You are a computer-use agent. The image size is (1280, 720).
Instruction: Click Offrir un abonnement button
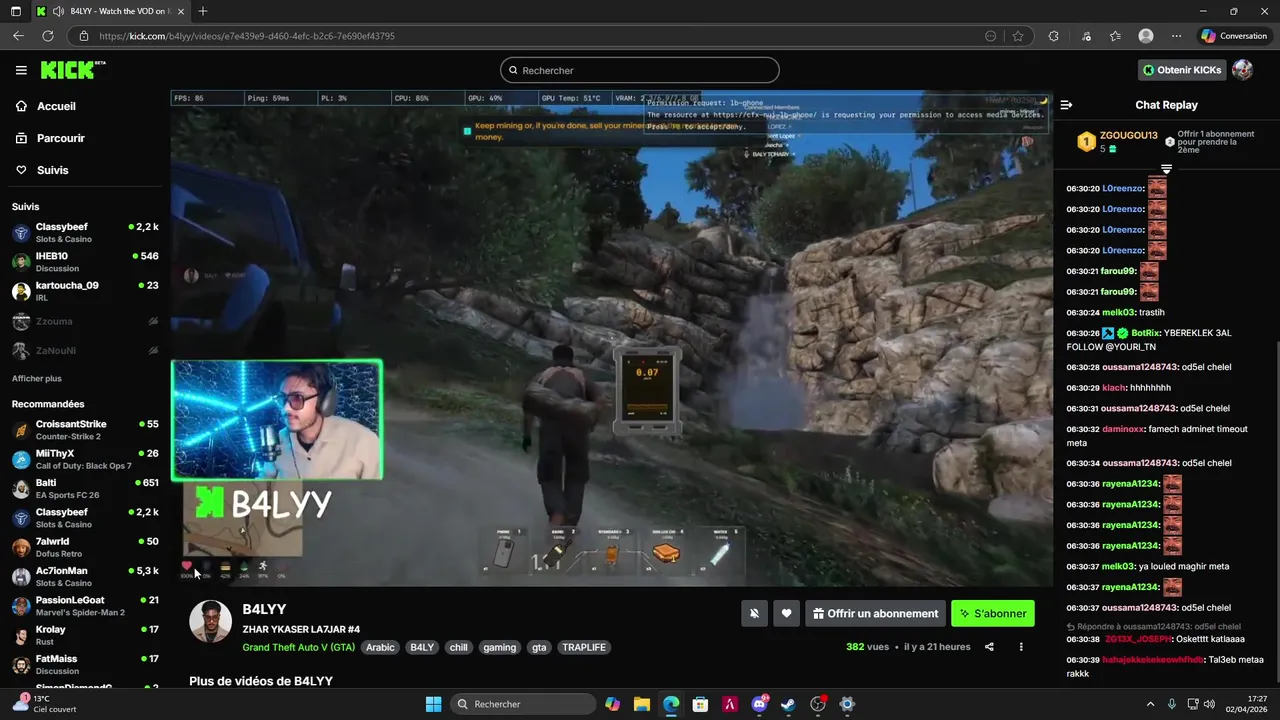[x=875, y=614]
